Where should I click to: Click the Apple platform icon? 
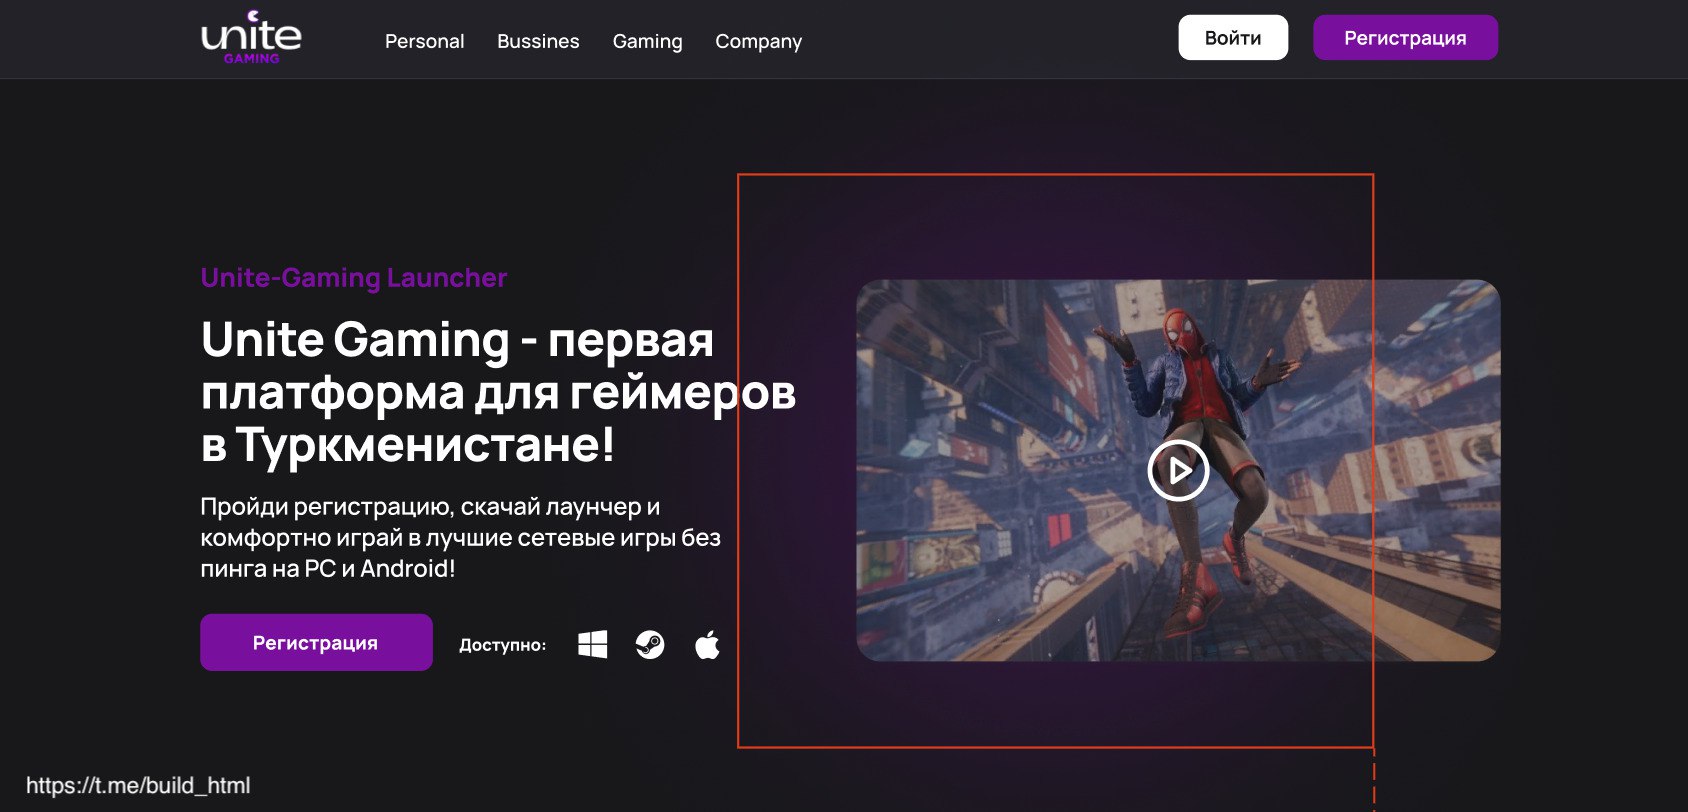pyautogui.click(x=707, y=645)
